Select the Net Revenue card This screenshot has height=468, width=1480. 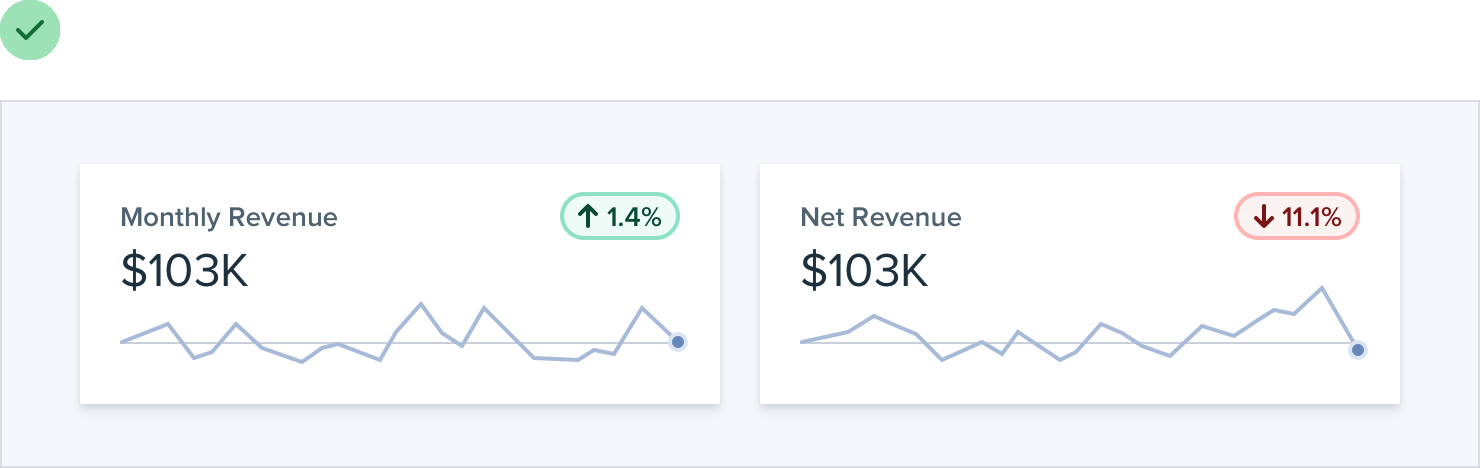[x=1080, y=380]
